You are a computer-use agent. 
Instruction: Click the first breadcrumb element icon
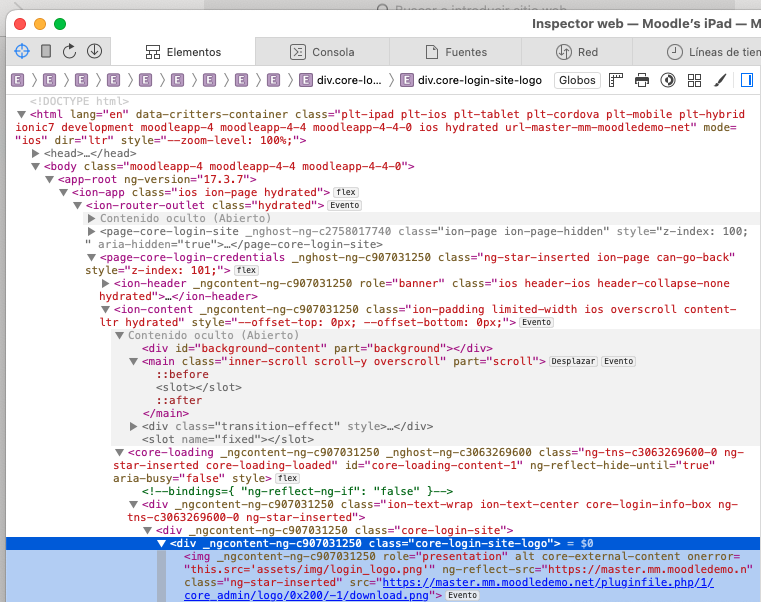(18, 80)
